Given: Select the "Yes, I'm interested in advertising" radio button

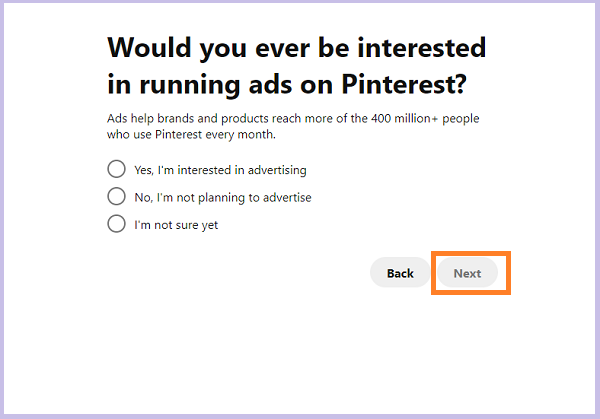Looking at the screenshot, I should point(116,169).
